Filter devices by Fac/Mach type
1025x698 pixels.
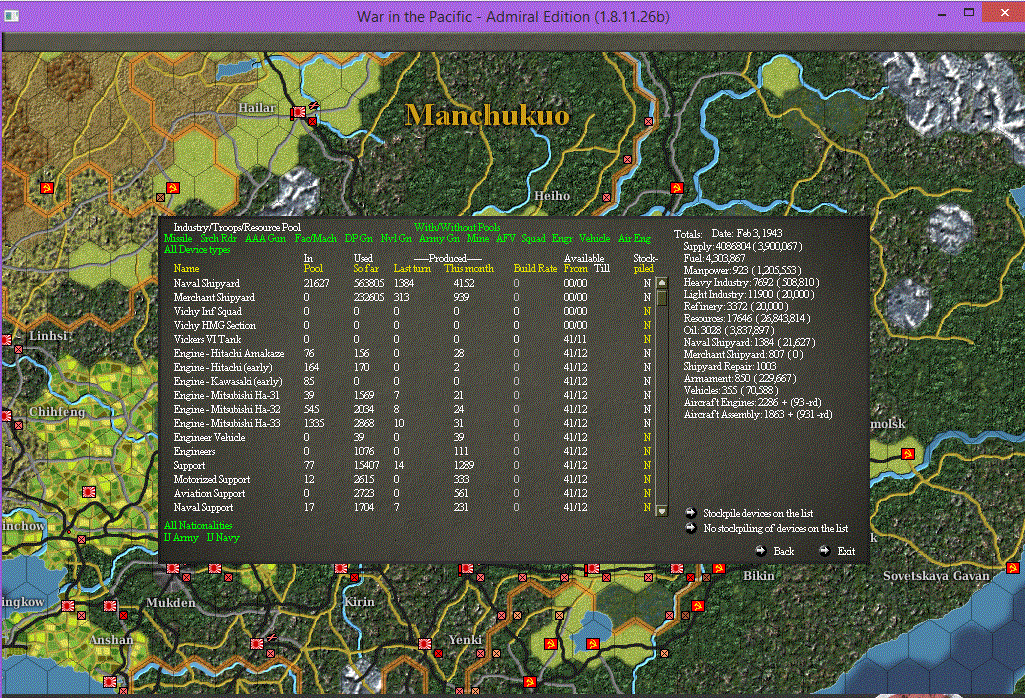(316, 239)
